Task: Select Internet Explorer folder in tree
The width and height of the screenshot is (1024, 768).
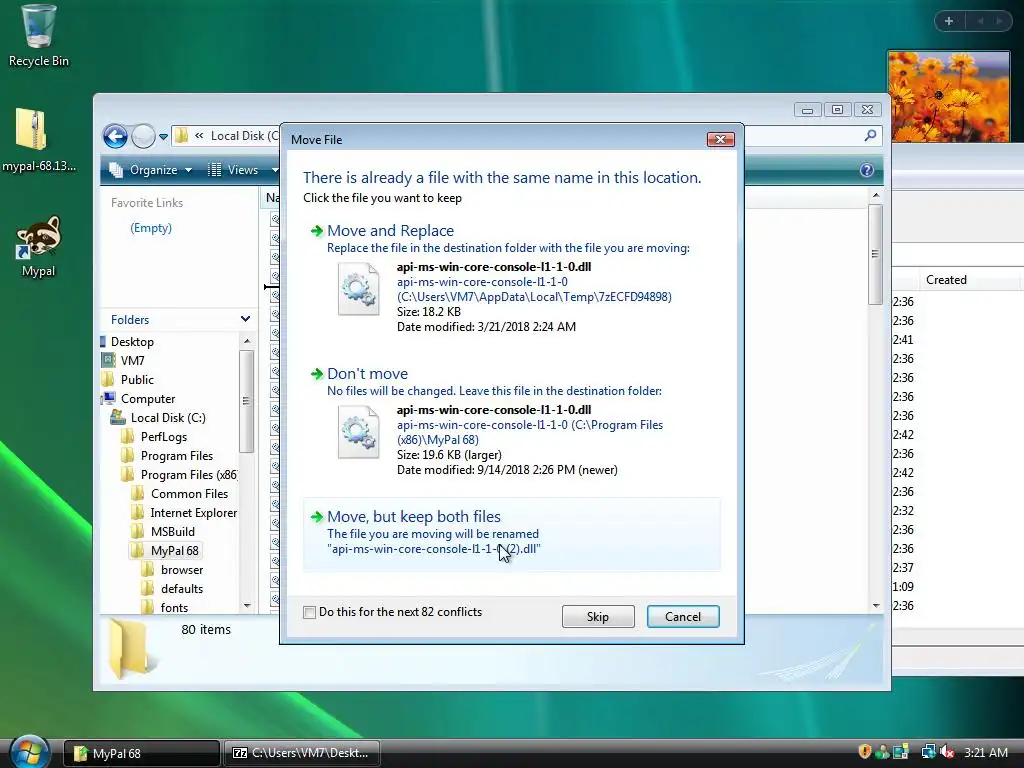Action: point(194,512)
